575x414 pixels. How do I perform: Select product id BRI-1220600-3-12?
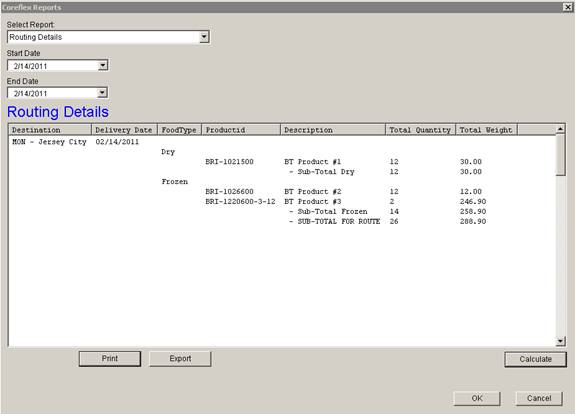point(240,201)
